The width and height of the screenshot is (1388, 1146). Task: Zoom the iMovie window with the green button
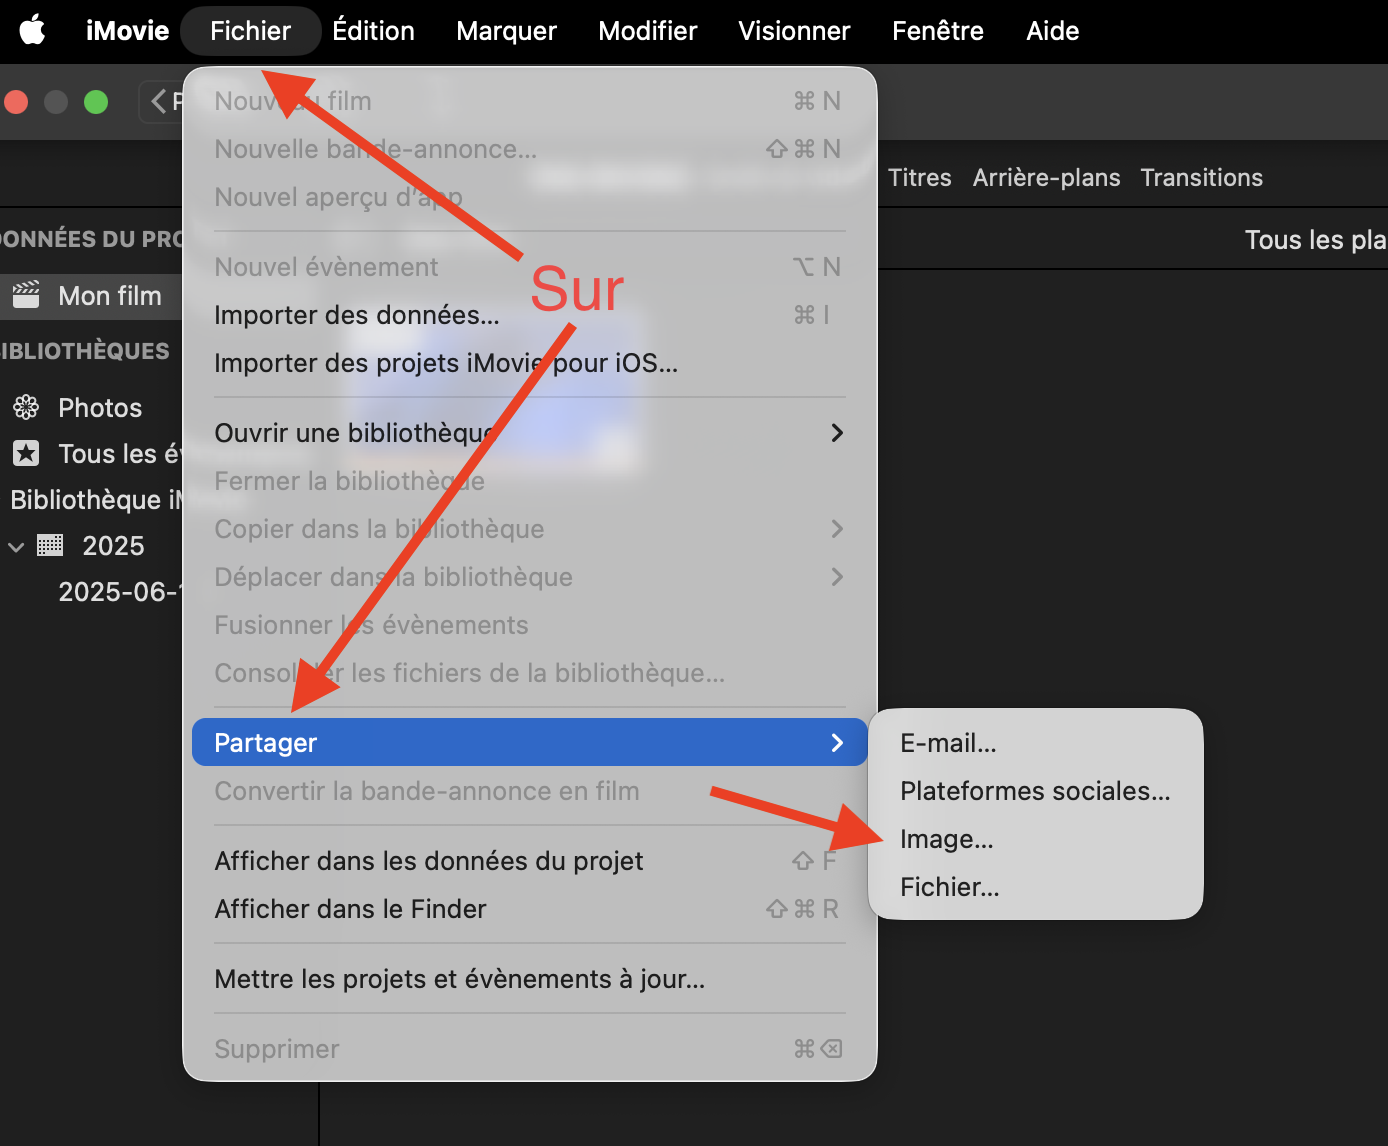[96, 102]
